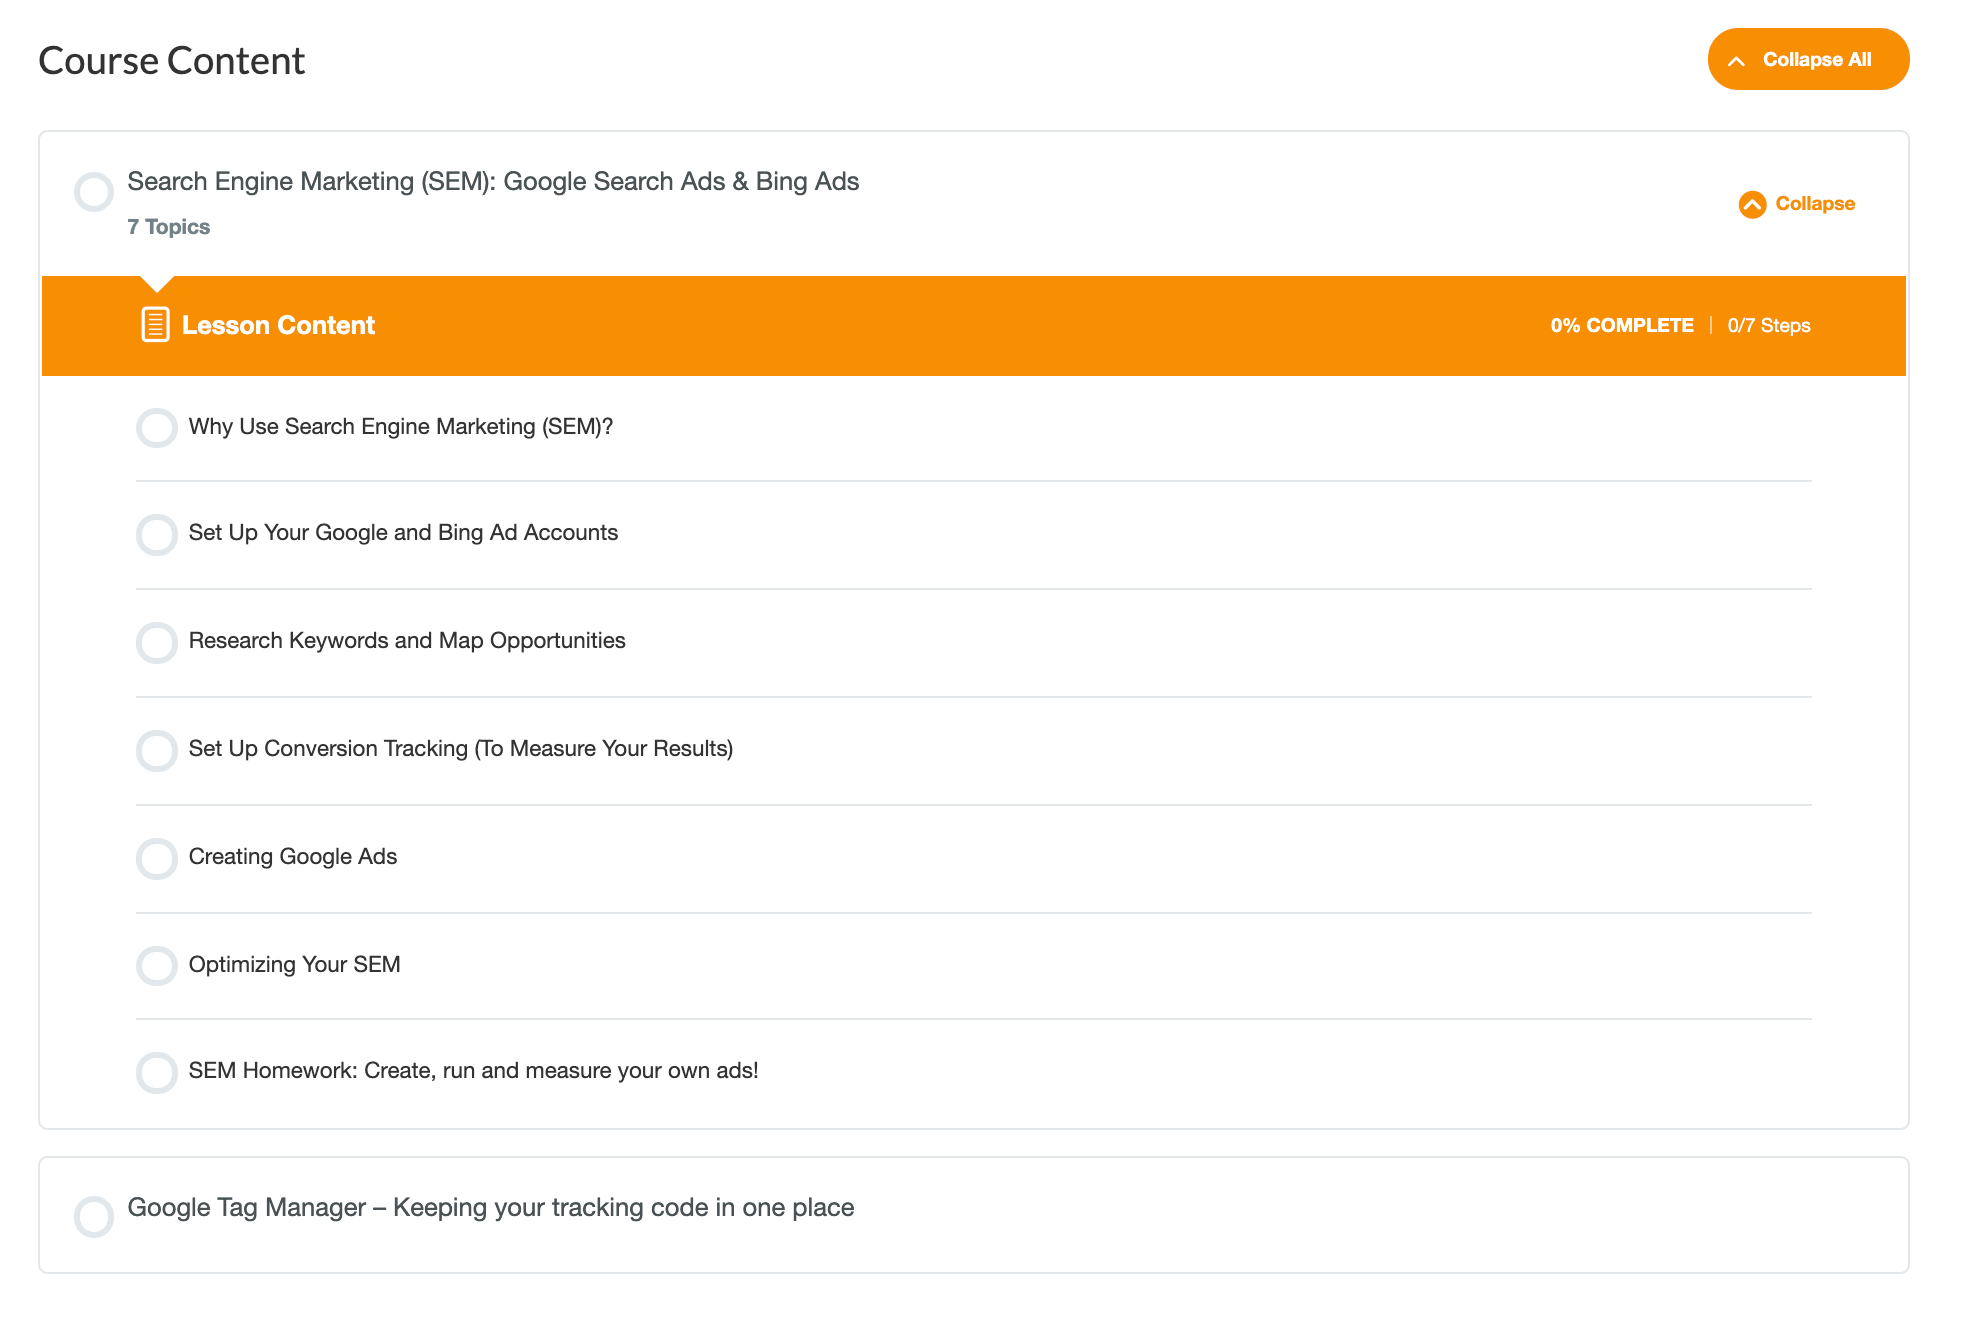This screenshot has width=1982, height=1322.
Task: Open Google Tag Manager lesson
Action: tap(491, 1208)
